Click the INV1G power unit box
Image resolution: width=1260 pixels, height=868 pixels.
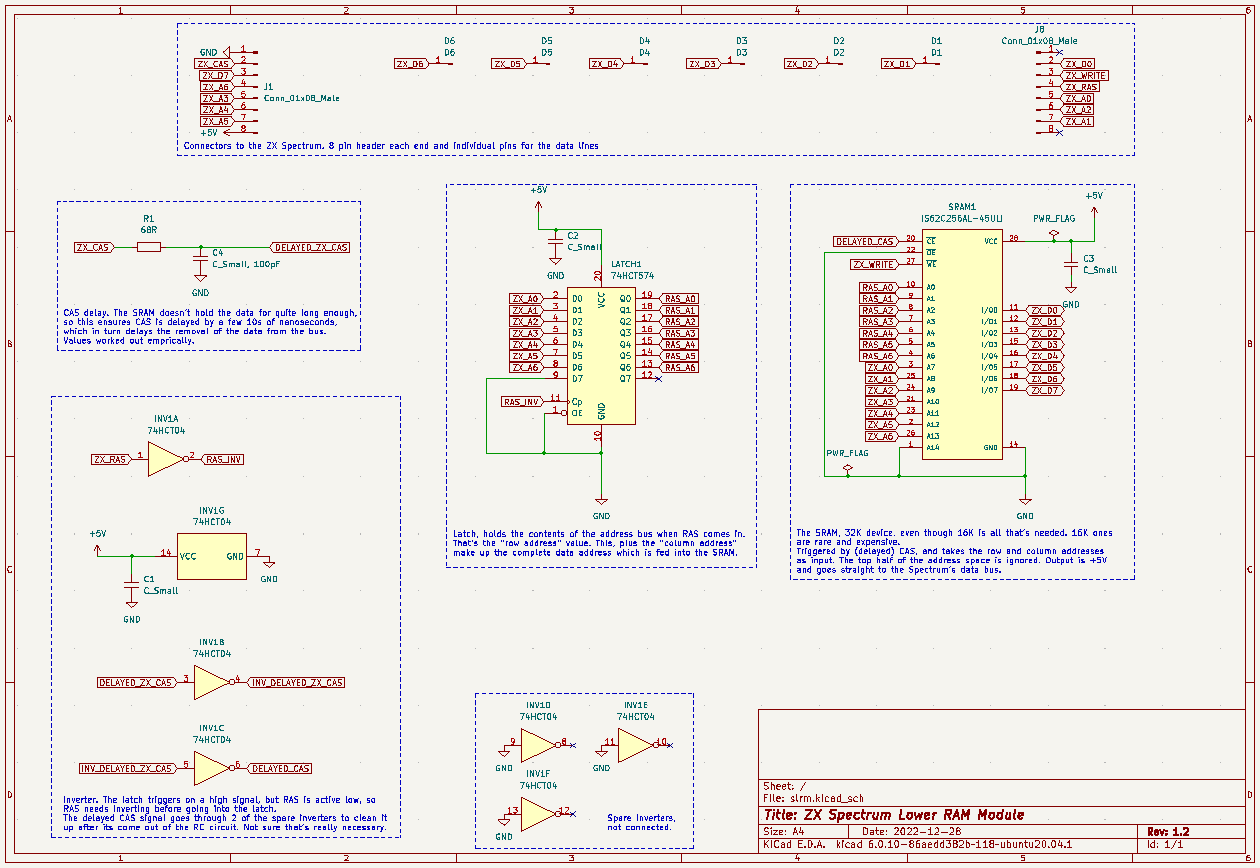click(211, 557)
